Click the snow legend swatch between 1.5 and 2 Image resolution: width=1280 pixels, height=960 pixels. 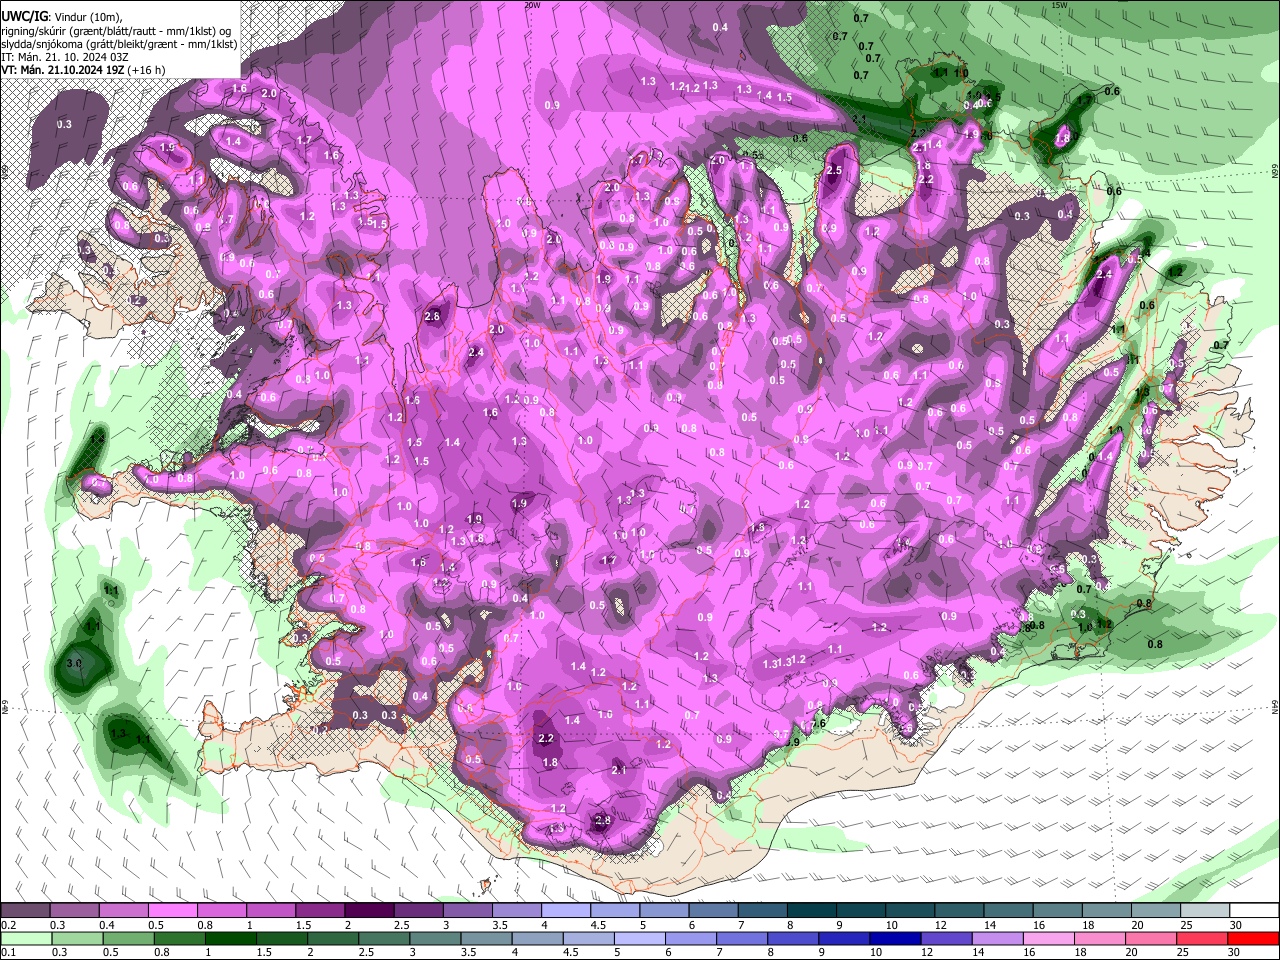pos(320,911)
